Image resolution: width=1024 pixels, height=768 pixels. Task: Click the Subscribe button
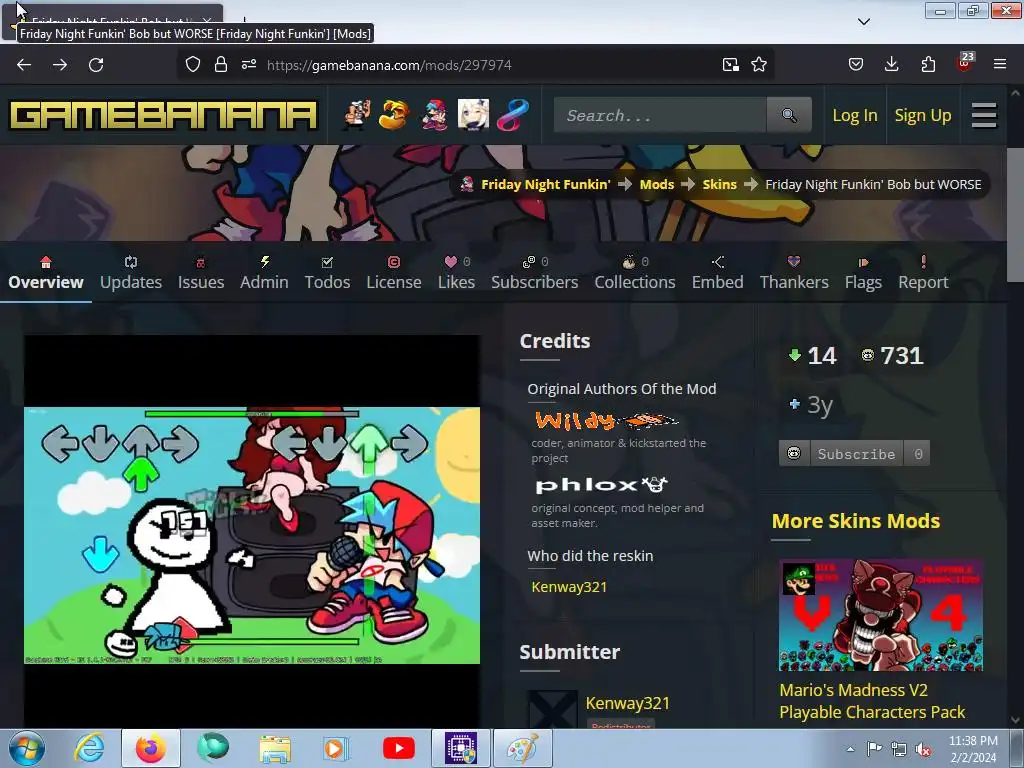(x=854, y=453)
